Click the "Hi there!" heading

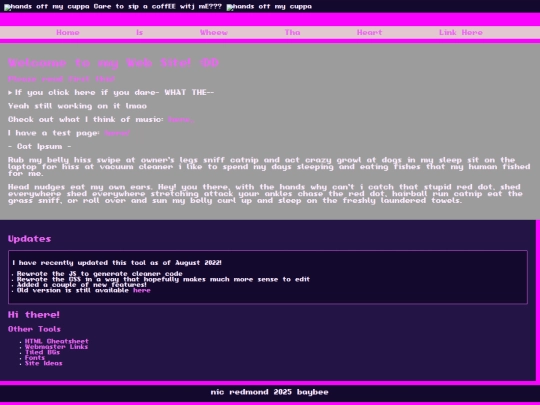34,315
